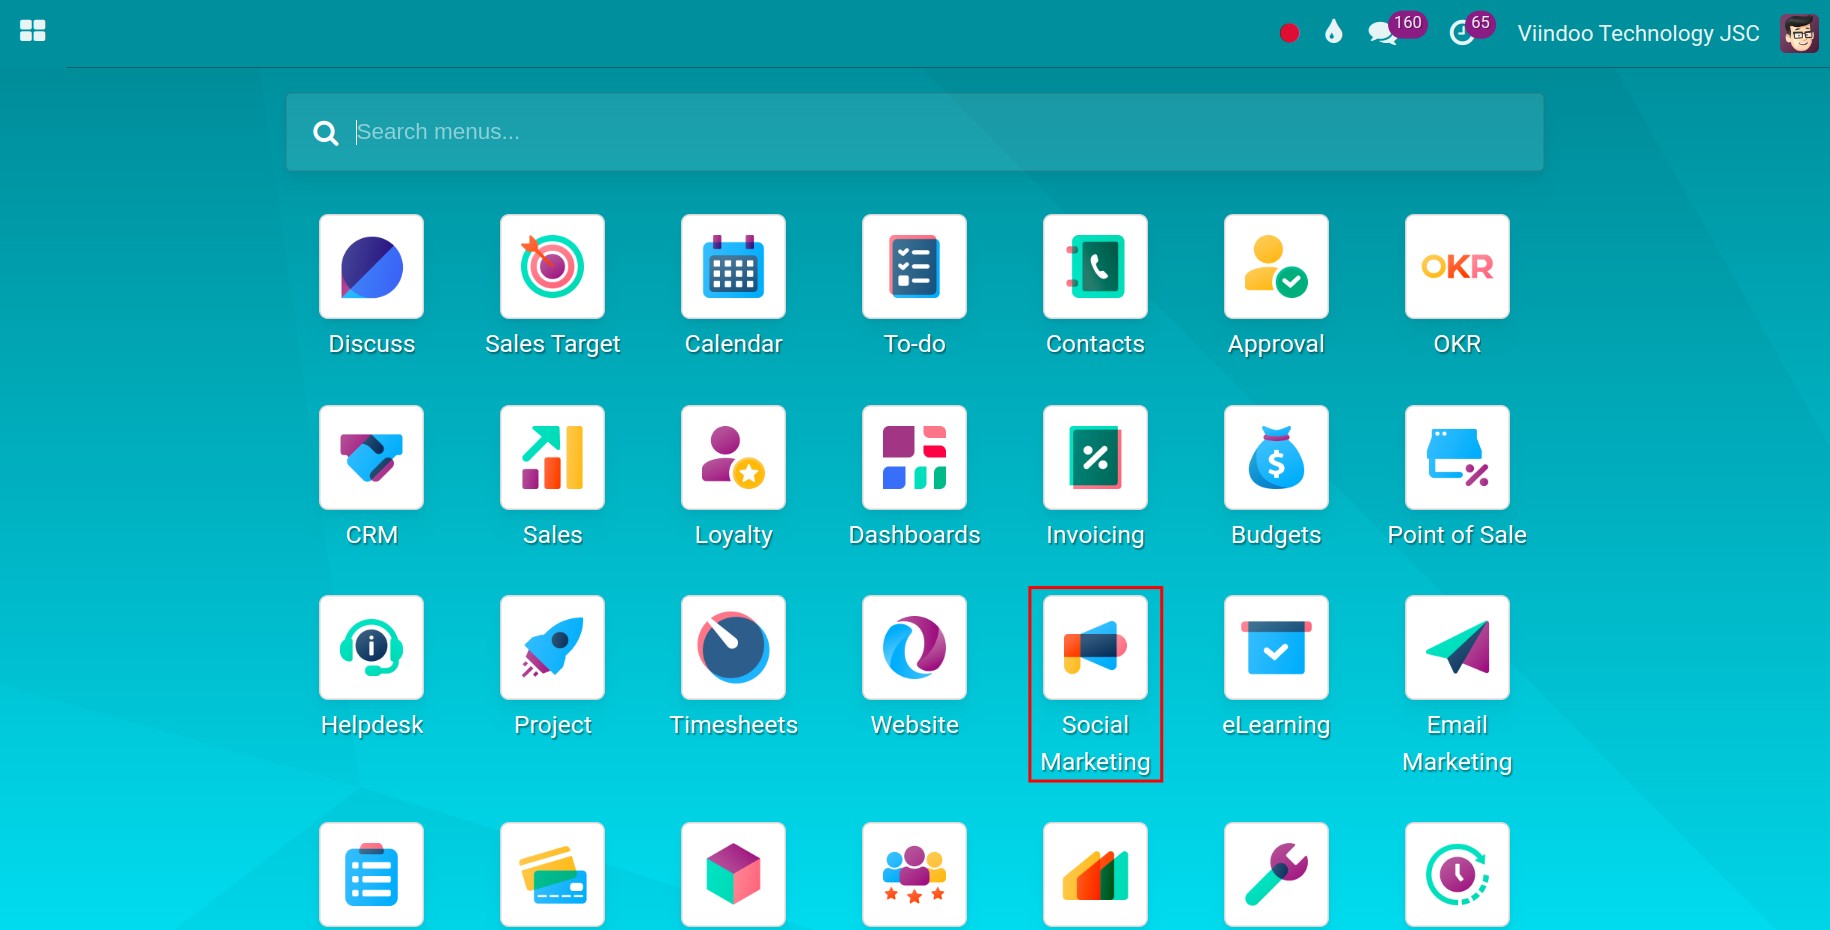Click the red record dot indicator
The width and height of the screenshot is (1830, 930).
(x=1289, y=33)
